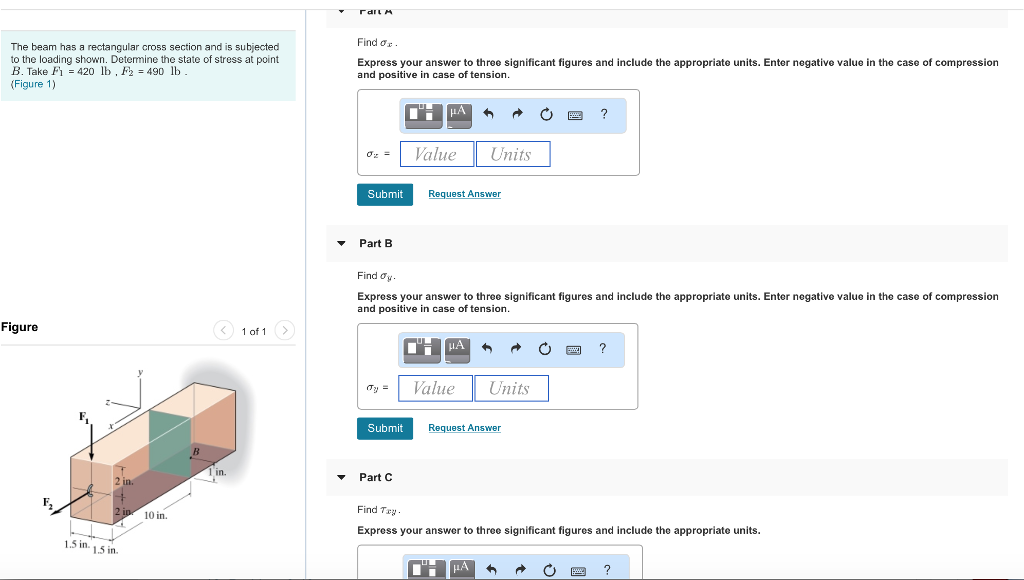This screenshot has width=1024, height=580.
Task: Undo in the Part A answer toolbar
Action: coord(488,114)
